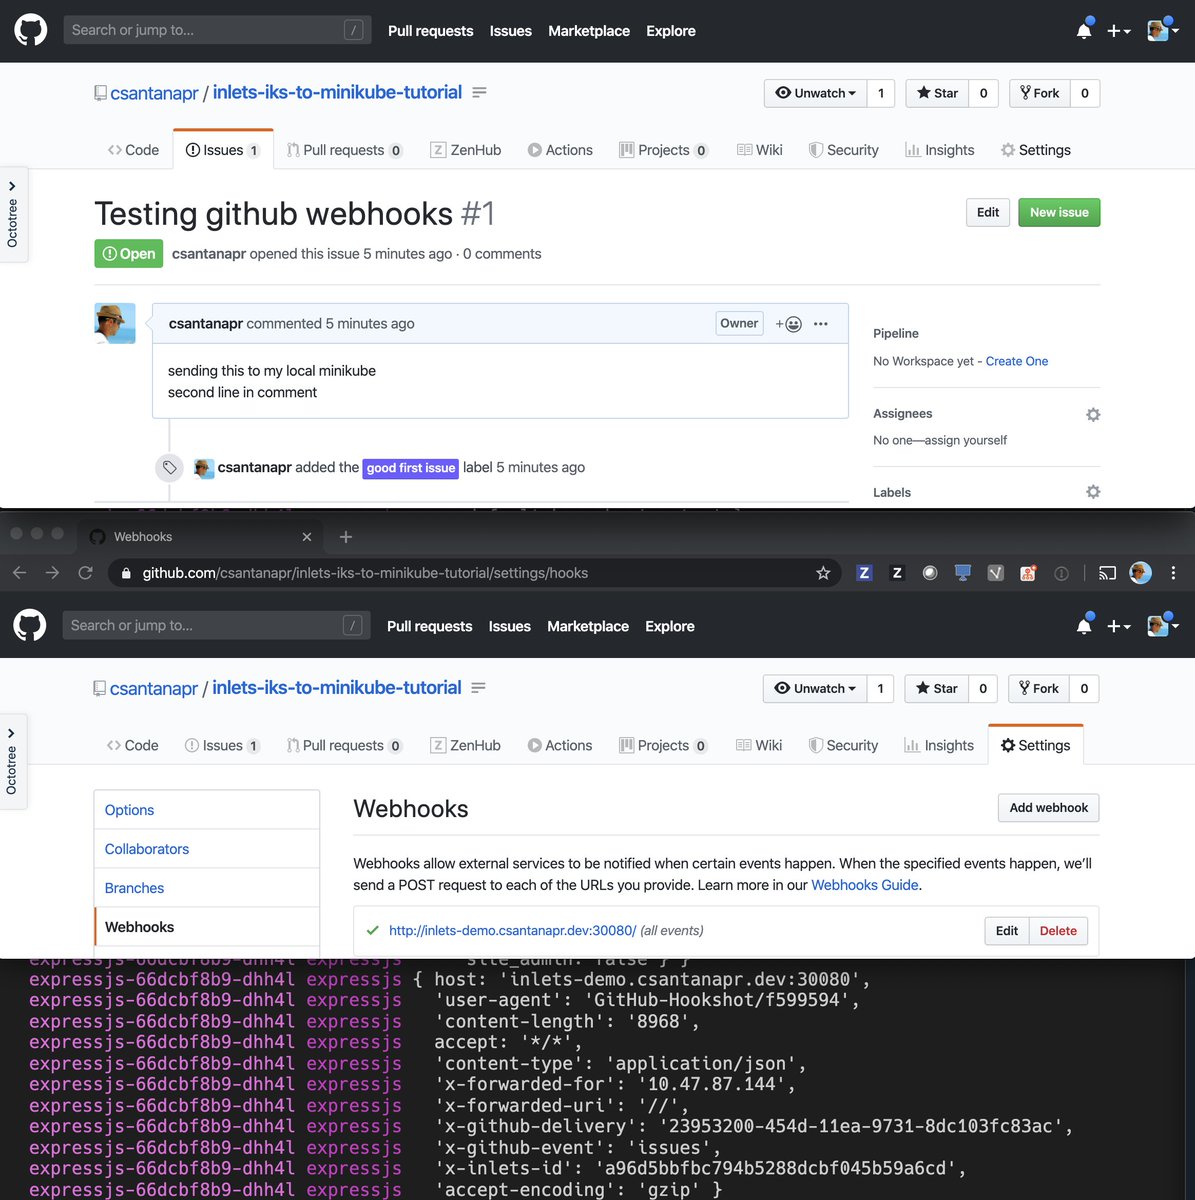Open Wiki tab in top issue window
This screenshot has height=1200, width=1195.
click(759, 150)
